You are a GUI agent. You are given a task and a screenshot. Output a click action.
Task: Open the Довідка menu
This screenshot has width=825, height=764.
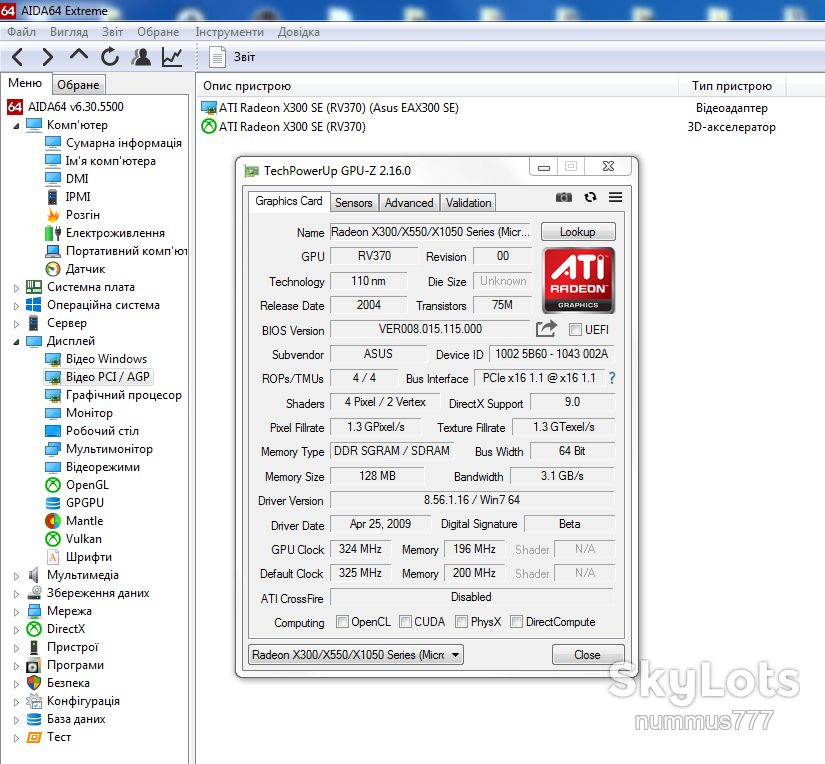pos(298,32)
